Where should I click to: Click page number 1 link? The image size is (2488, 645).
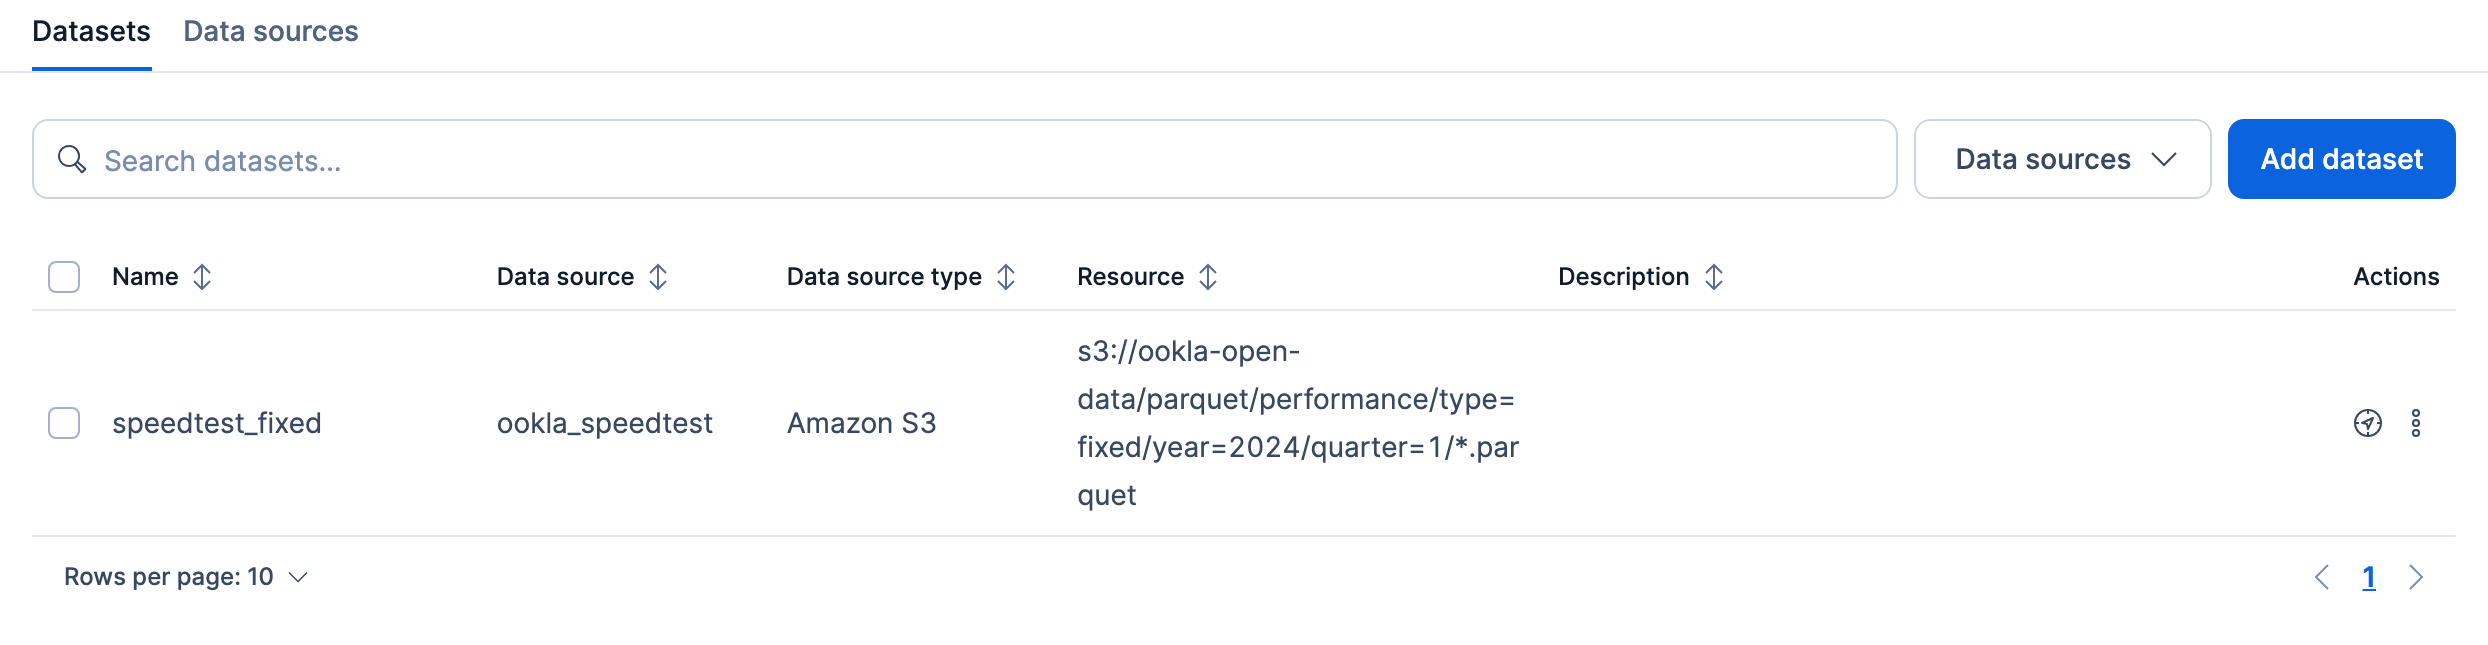click(2369, 577)
